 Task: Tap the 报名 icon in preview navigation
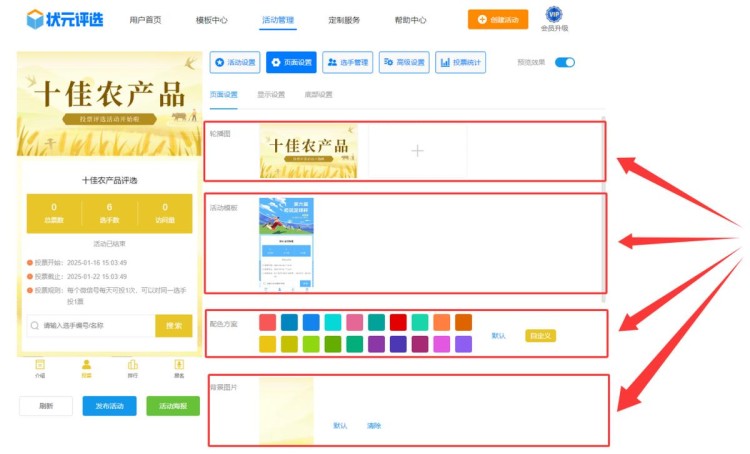click(179, 368)
